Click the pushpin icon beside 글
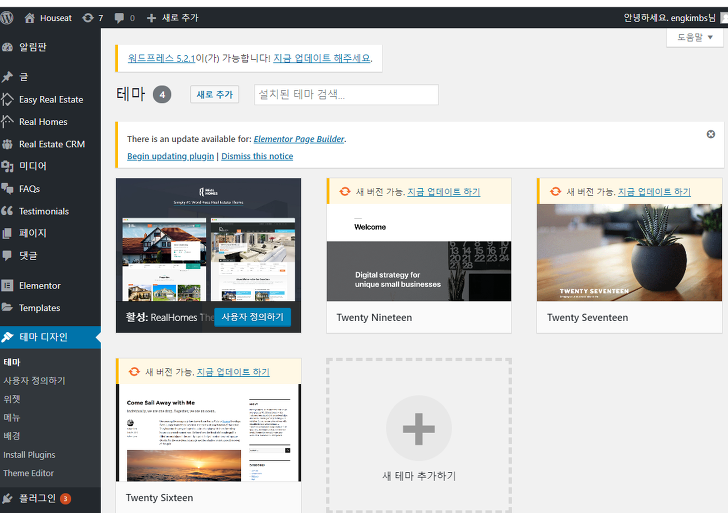728x513 pixels. [x=7, y=77]
